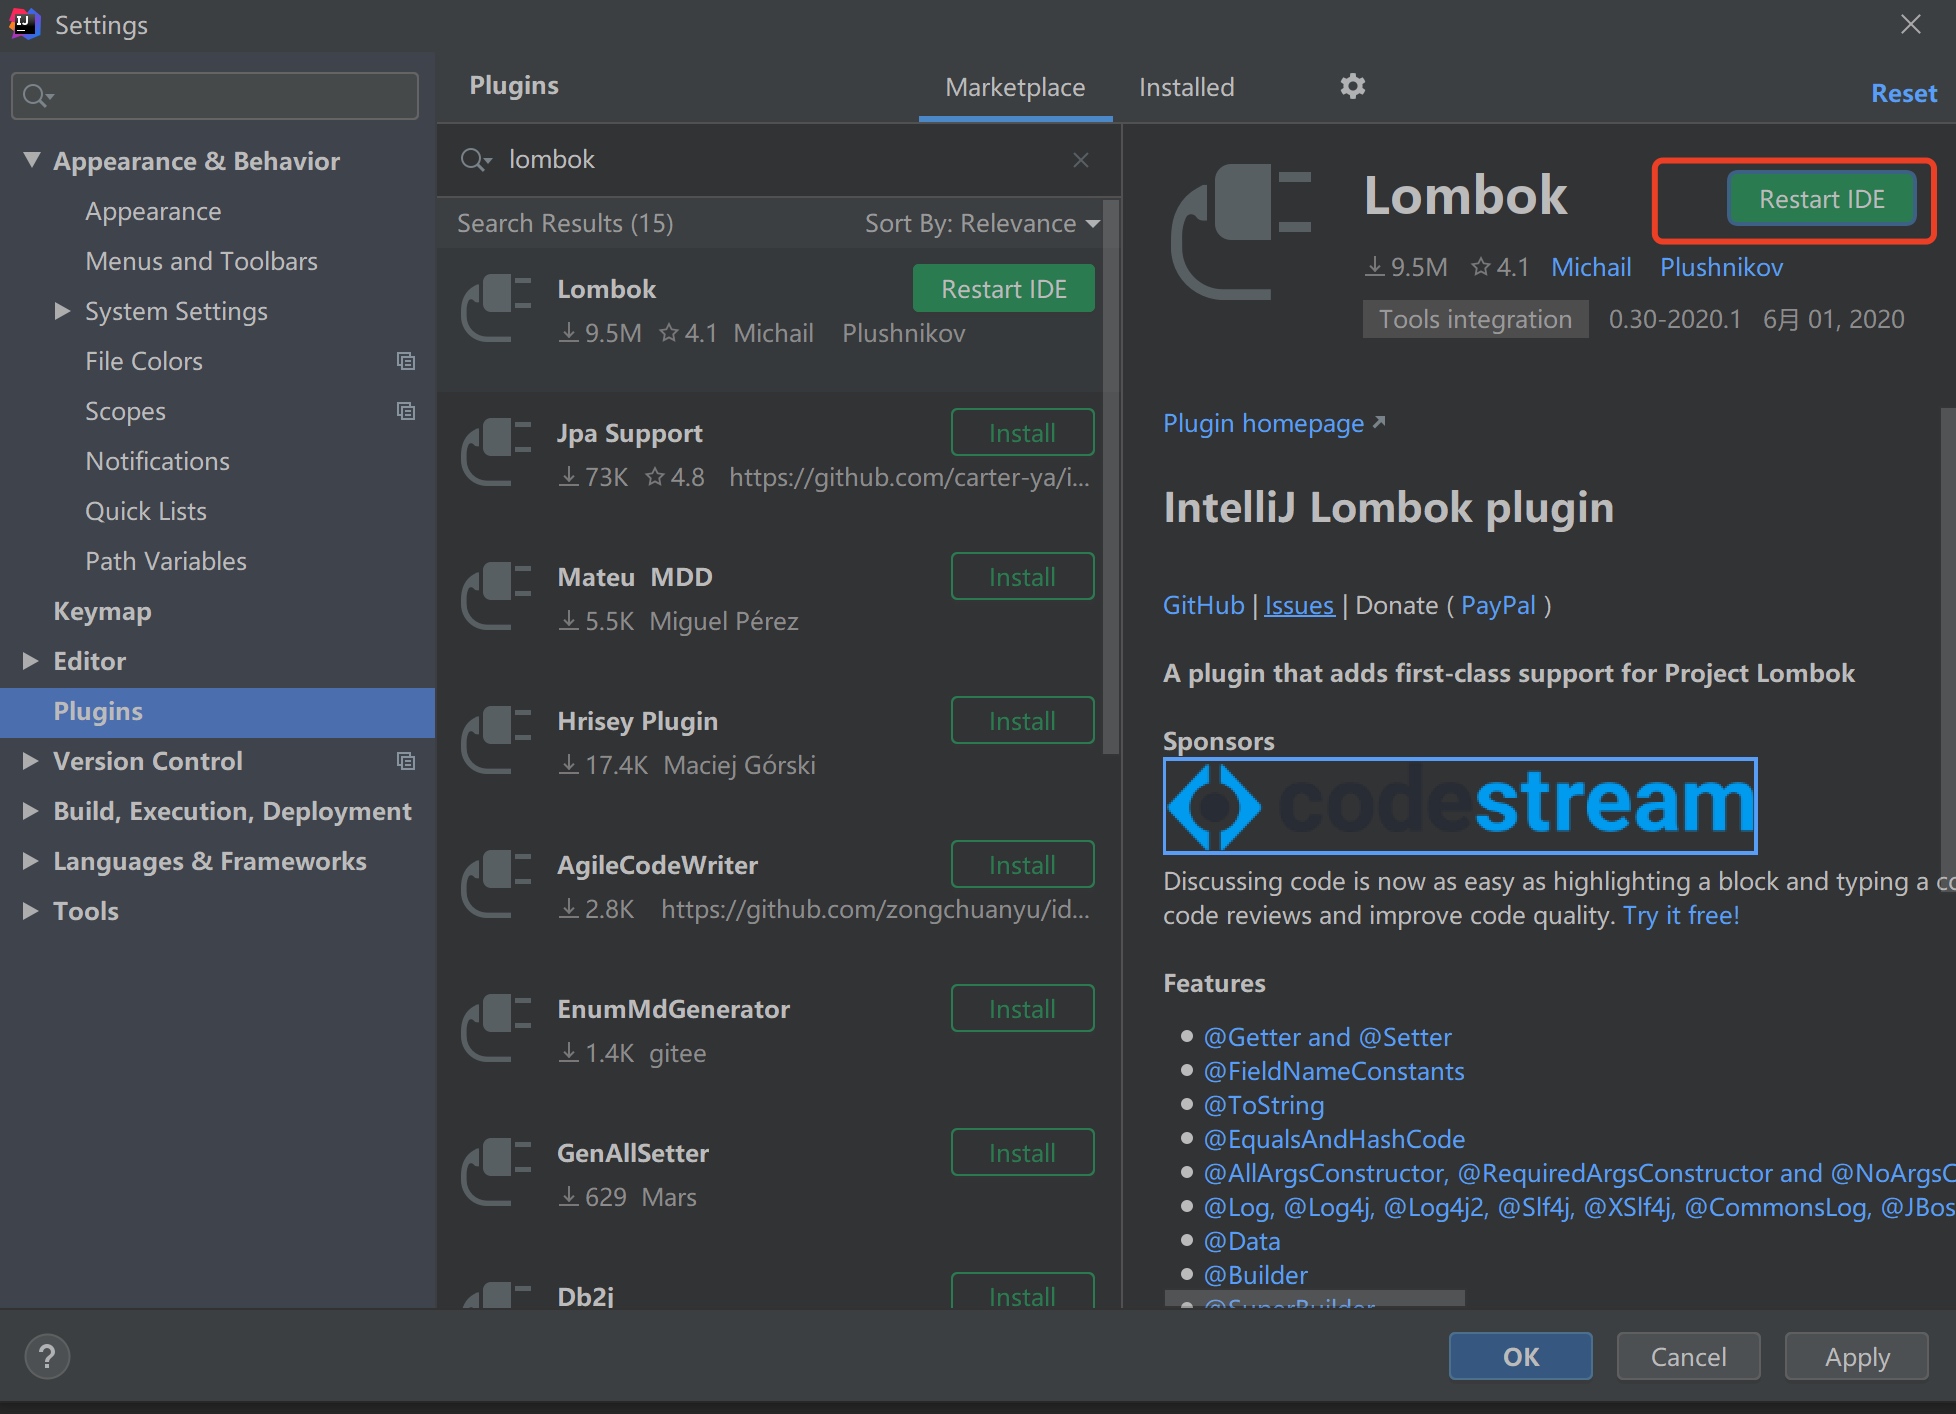
Task: Click the codestream sponsor banner
Action: 1460,805
